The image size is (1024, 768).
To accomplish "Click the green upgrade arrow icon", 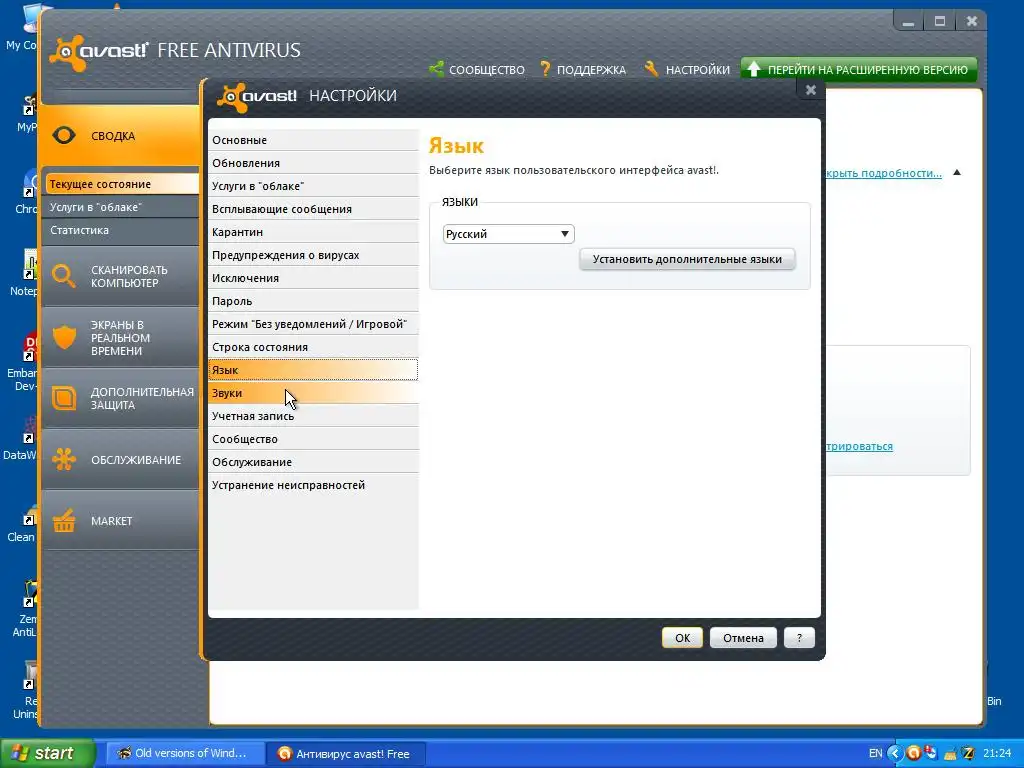I will tap(754, 69).
